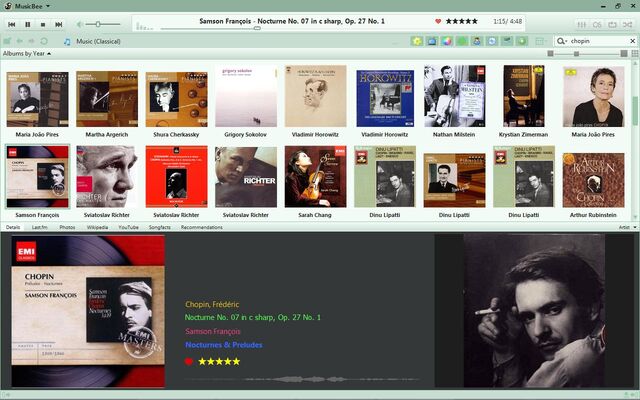Select the Martha Argerich album

pyautogui.click(x=107, y=99)
